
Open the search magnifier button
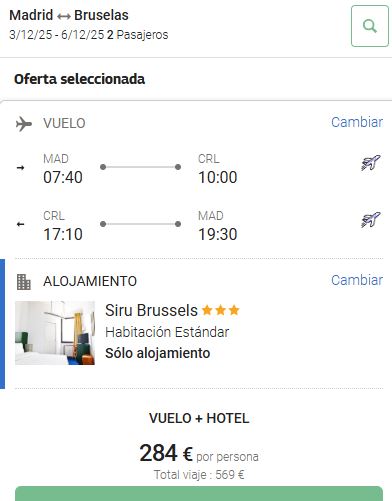[370, 26]
